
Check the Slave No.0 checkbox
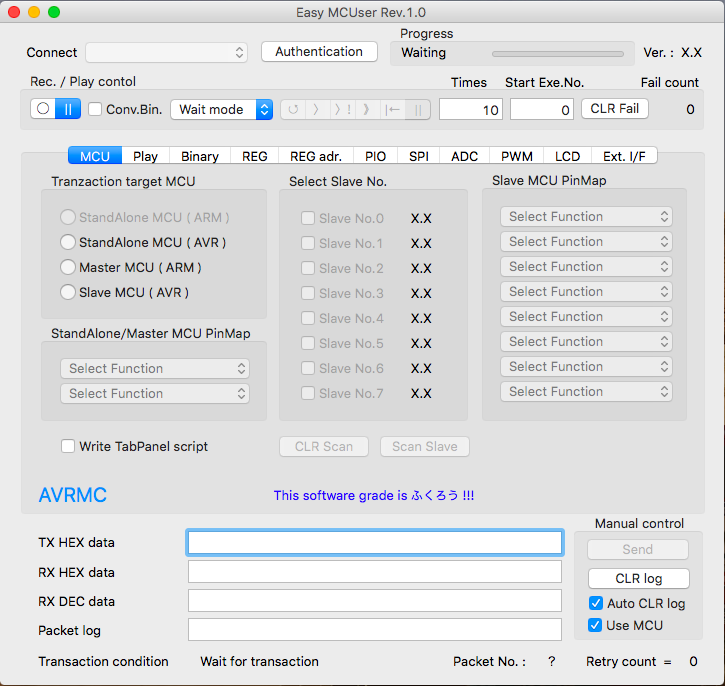coord(308,218)
